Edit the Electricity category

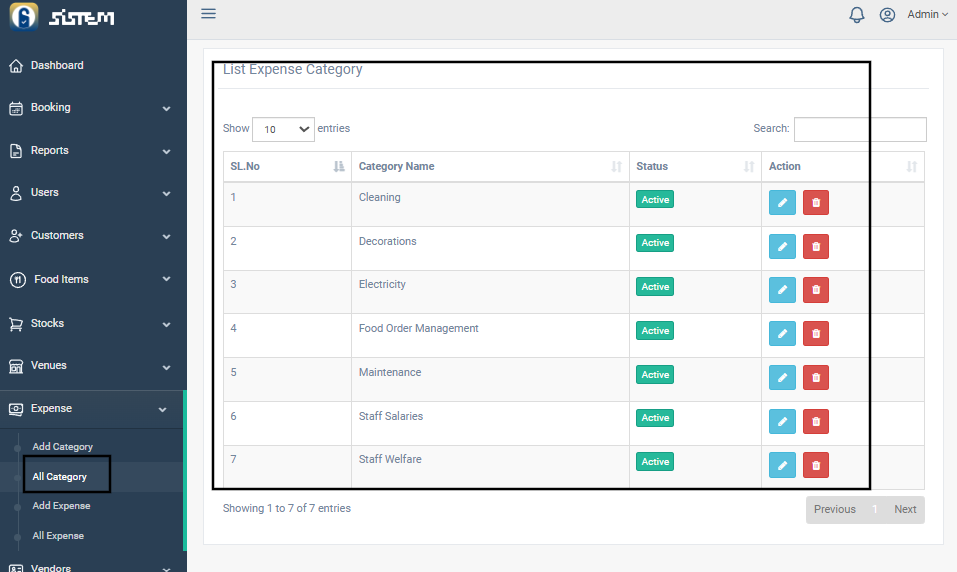tap(782, 290)
